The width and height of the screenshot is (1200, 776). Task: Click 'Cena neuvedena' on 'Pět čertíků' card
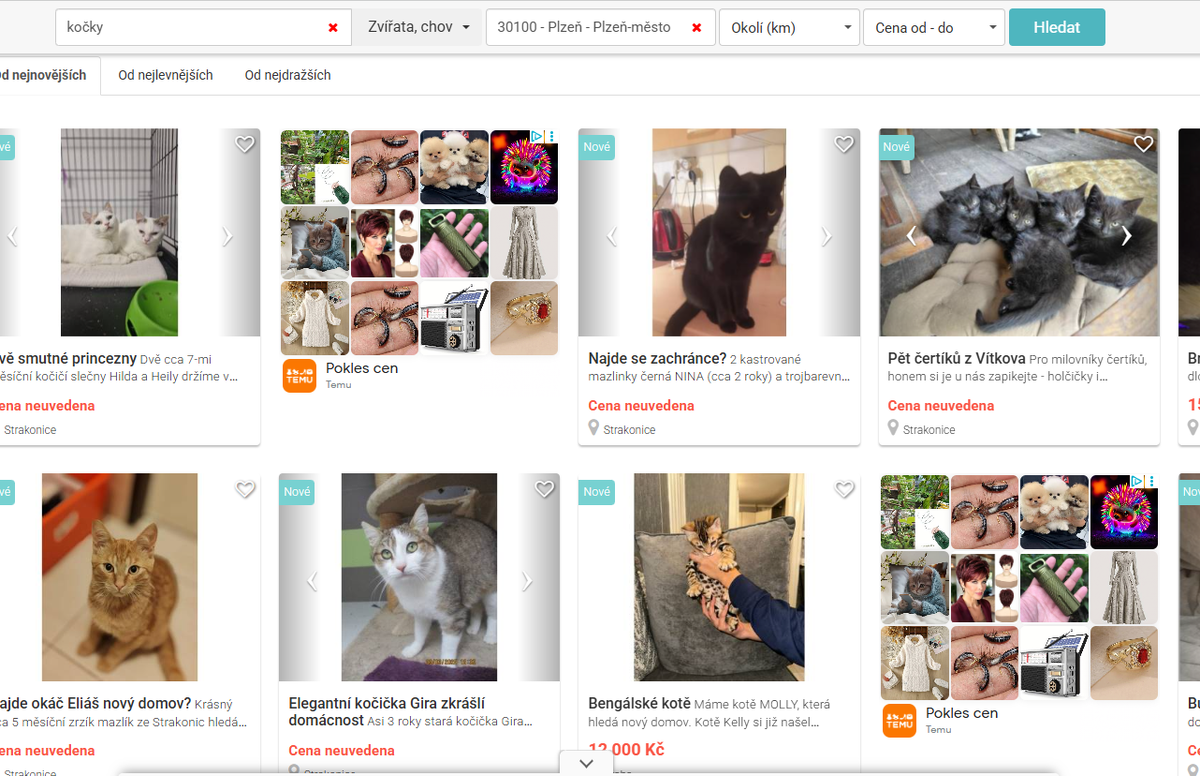tap(941, 406)
